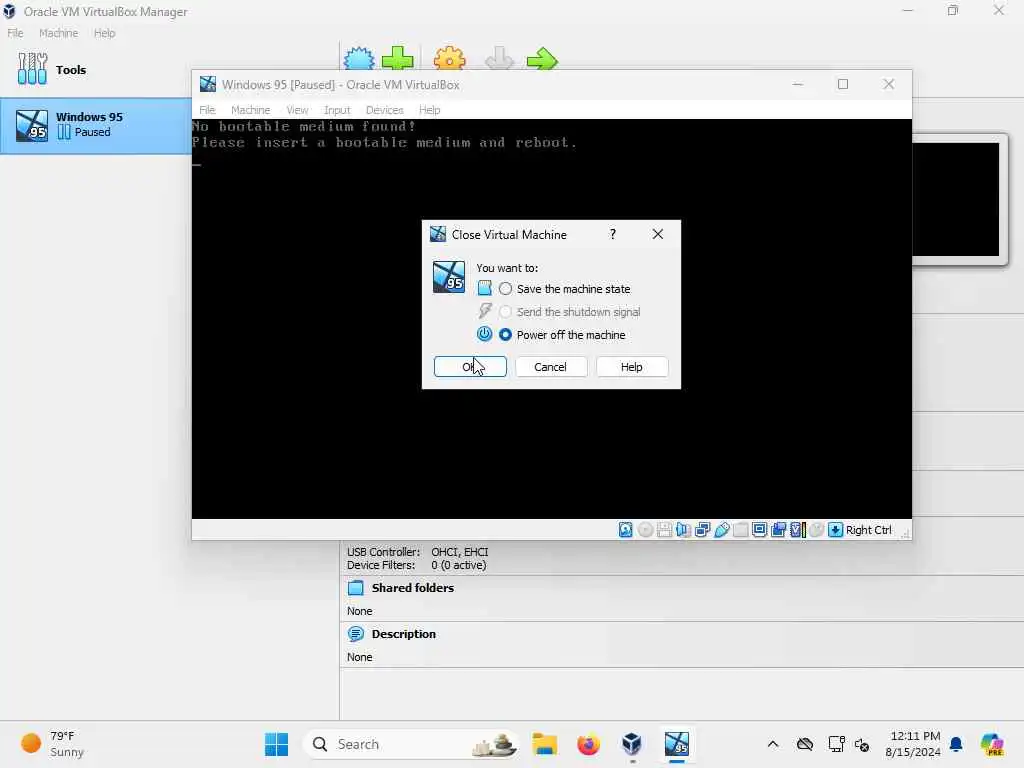Screen dimensions: 1024x768
Task: Open notification bell in system tray
Action: [955, 744]
